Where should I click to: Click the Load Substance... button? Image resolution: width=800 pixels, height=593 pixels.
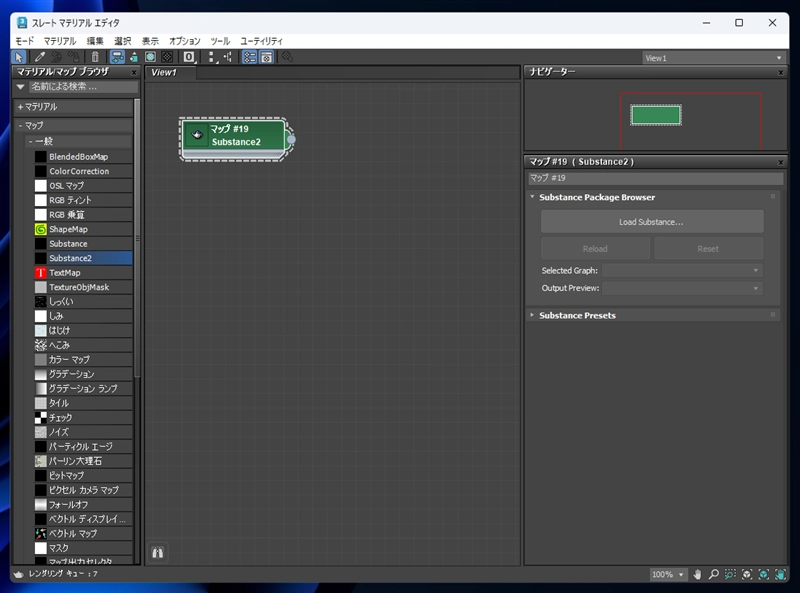coord(651,222)
